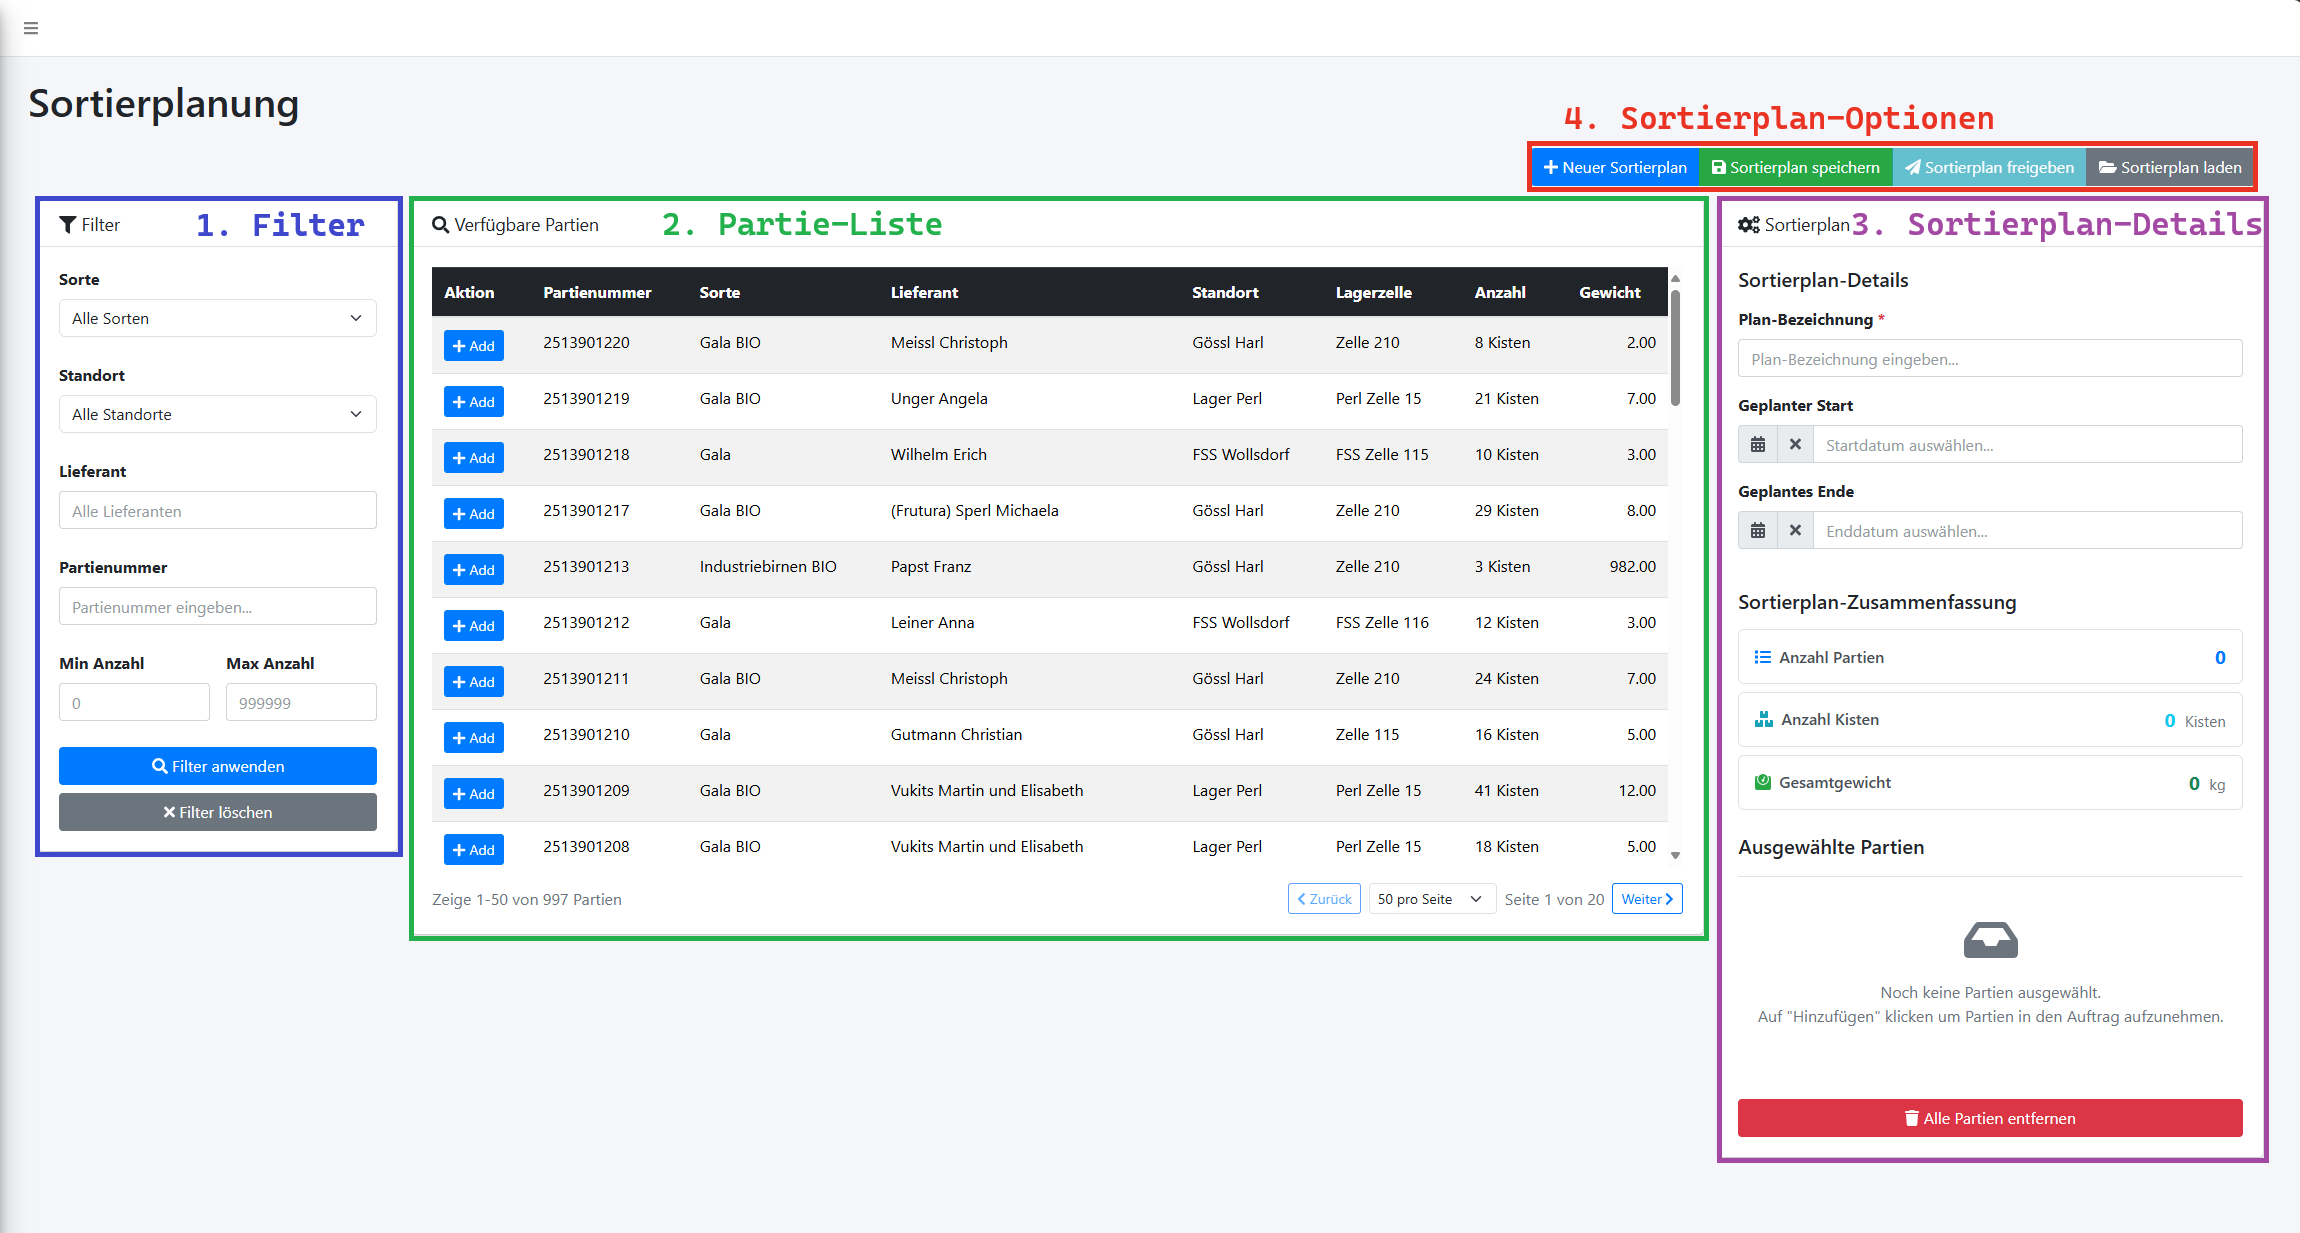Go to next page with Weiter
2300x1233 pixels.
(1647, 899)
